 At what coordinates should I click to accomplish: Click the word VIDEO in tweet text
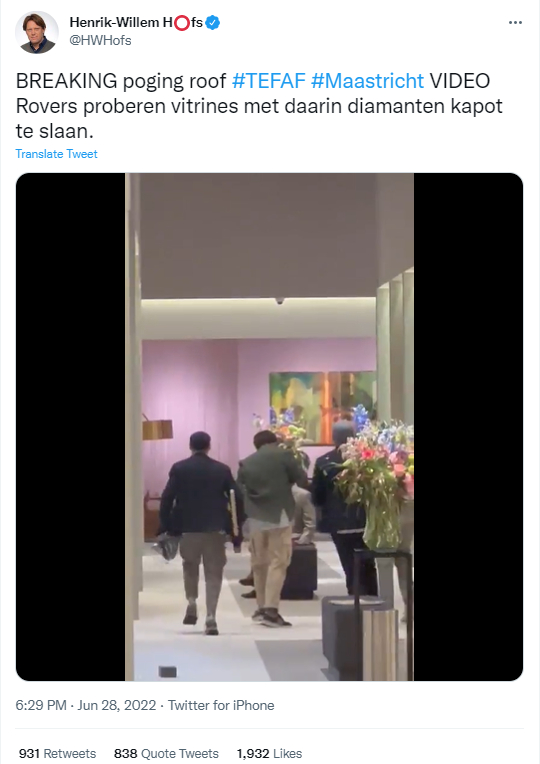(x=460, y=81)
